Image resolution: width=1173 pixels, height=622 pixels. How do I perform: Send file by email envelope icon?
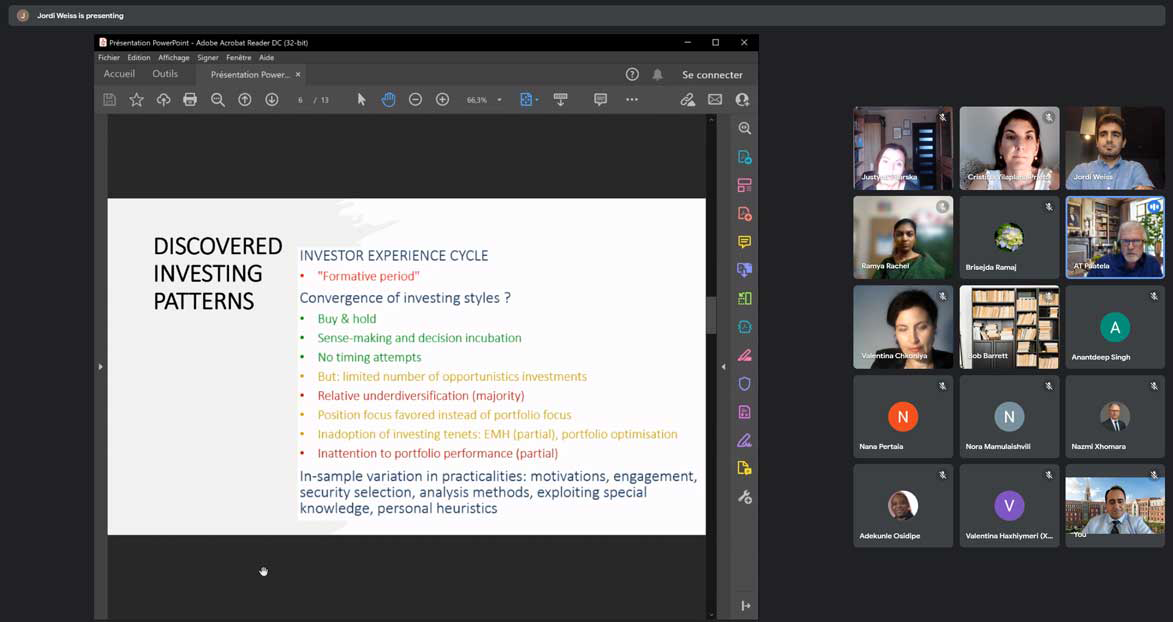coord(715,100)
